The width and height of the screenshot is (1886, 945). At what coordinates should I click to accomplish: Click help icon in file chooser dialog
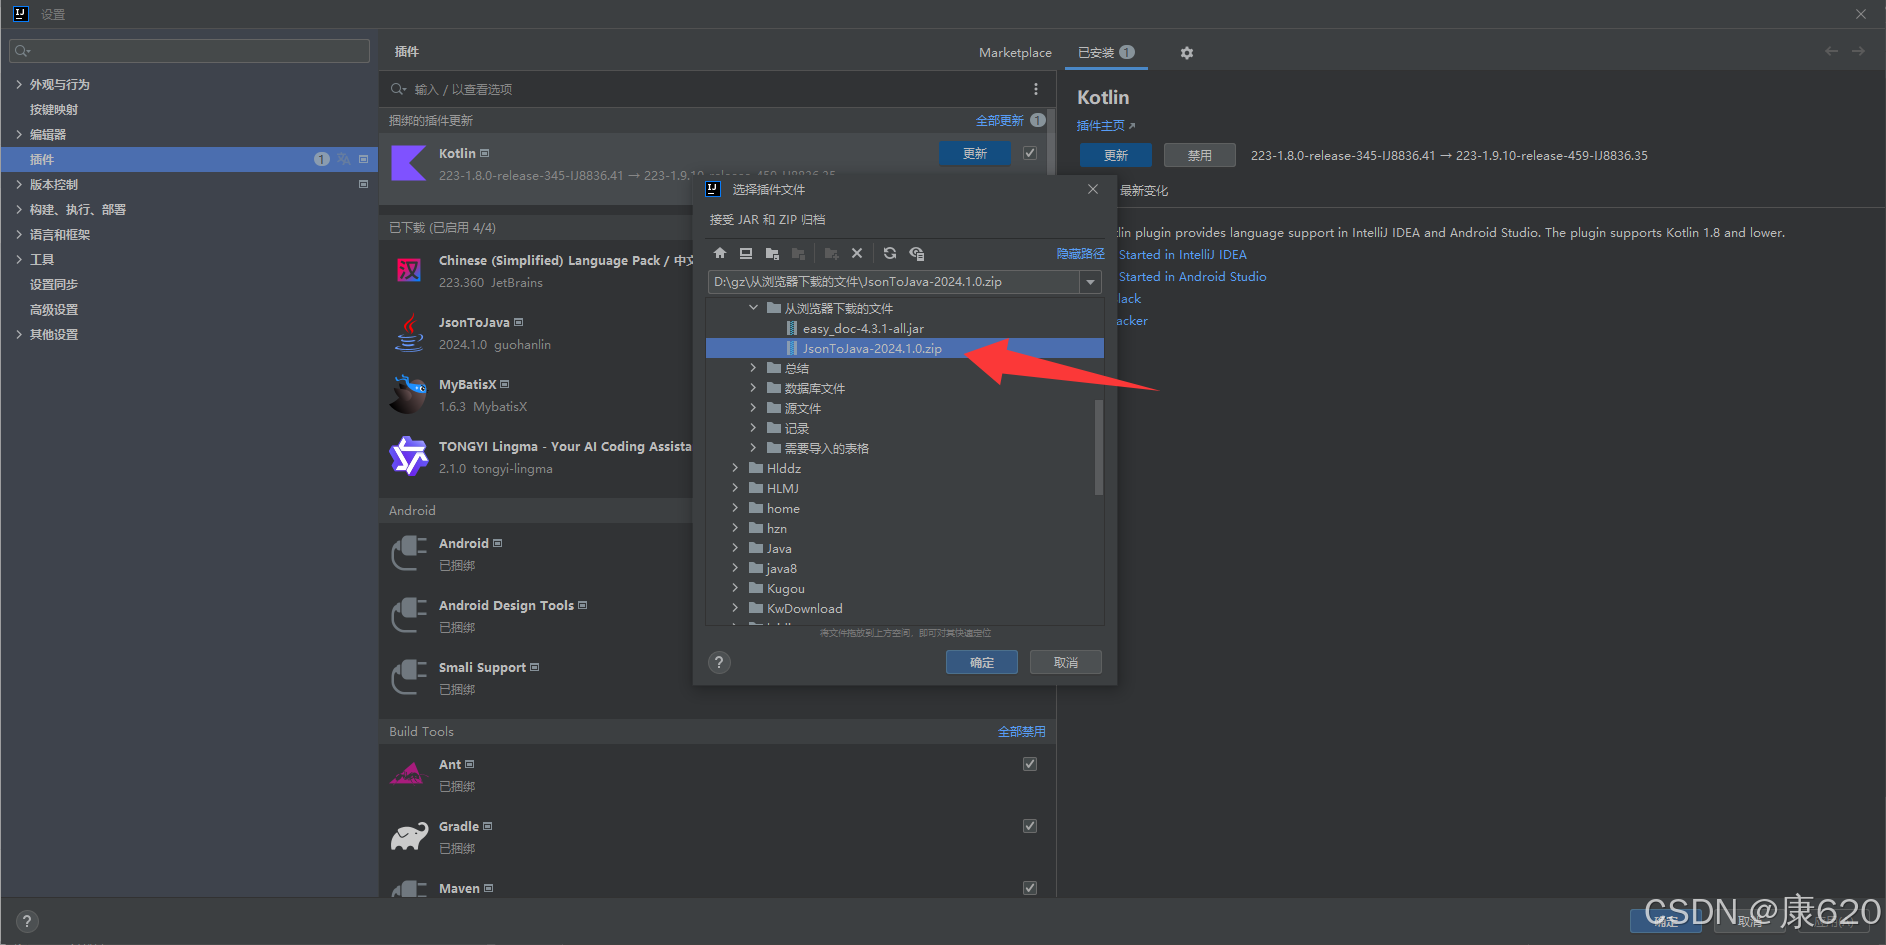pos(719,662)
